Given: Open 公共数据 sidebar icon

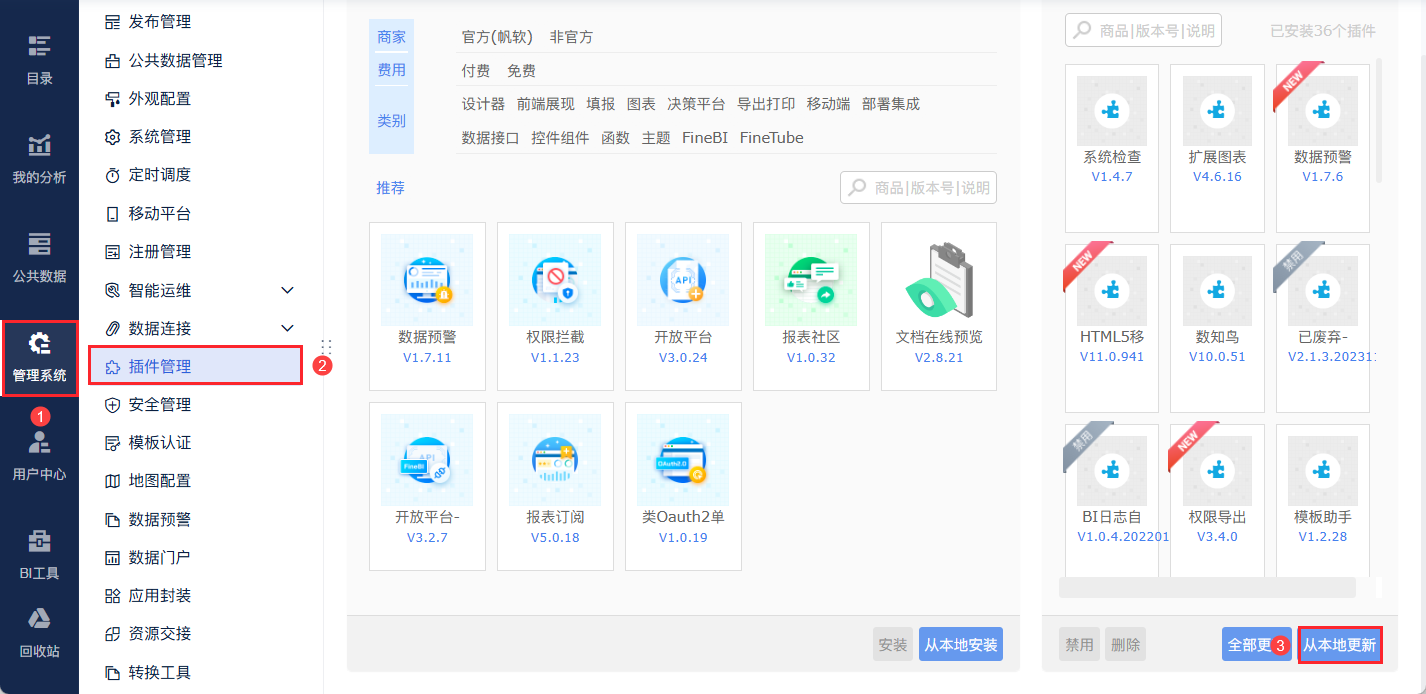Looking at the screenshot, I should pyautogui.click(x=39, y=244).
